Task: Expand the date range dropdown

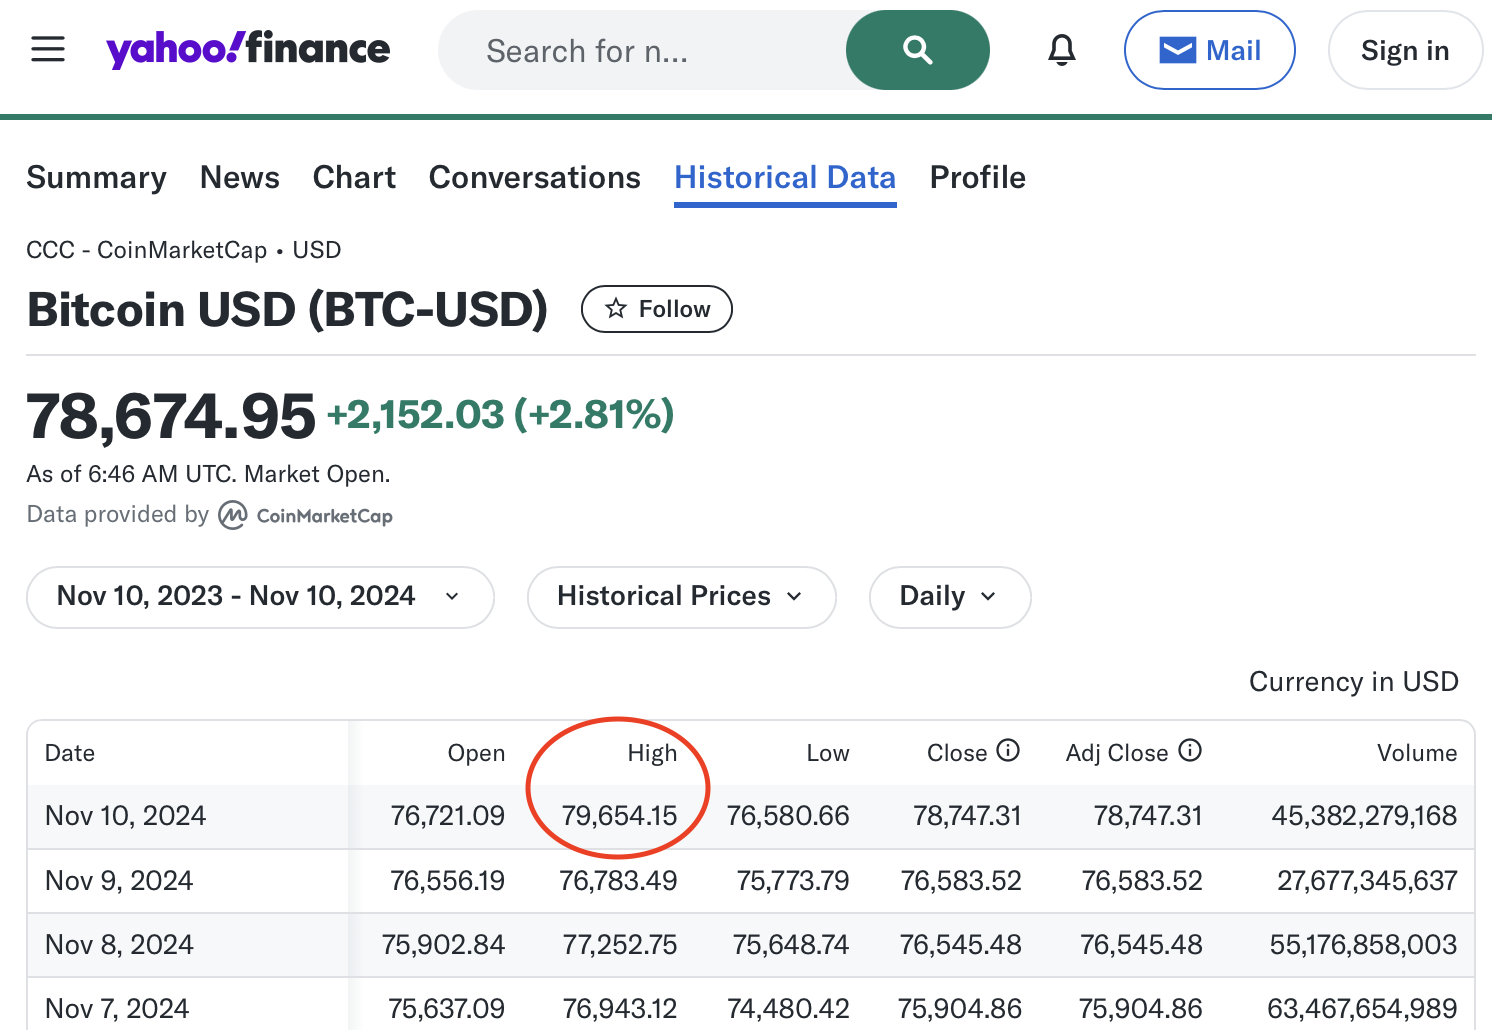Action: click(x=260, y=597)
